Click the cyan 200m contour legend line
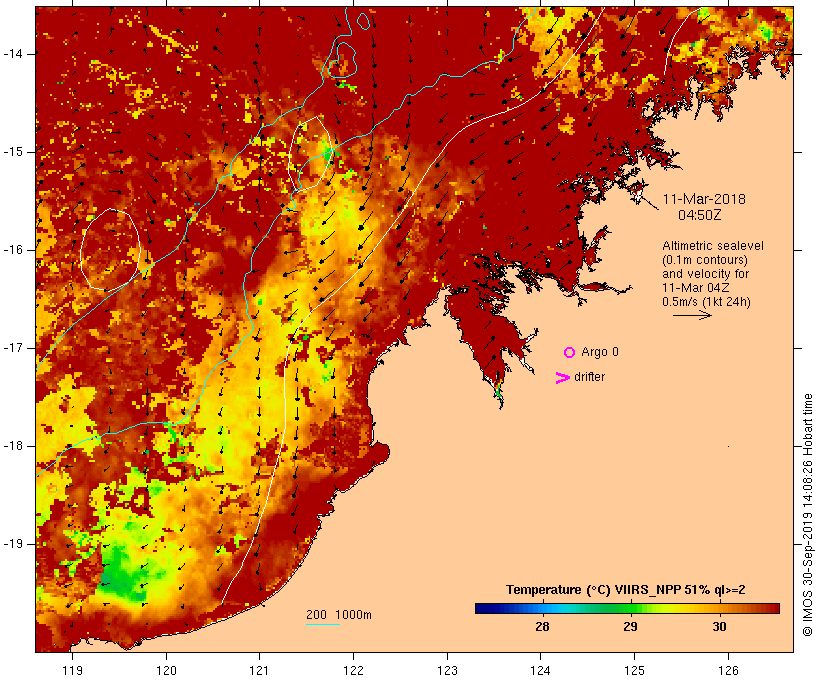The image size is (820, 680). point(323,624)
